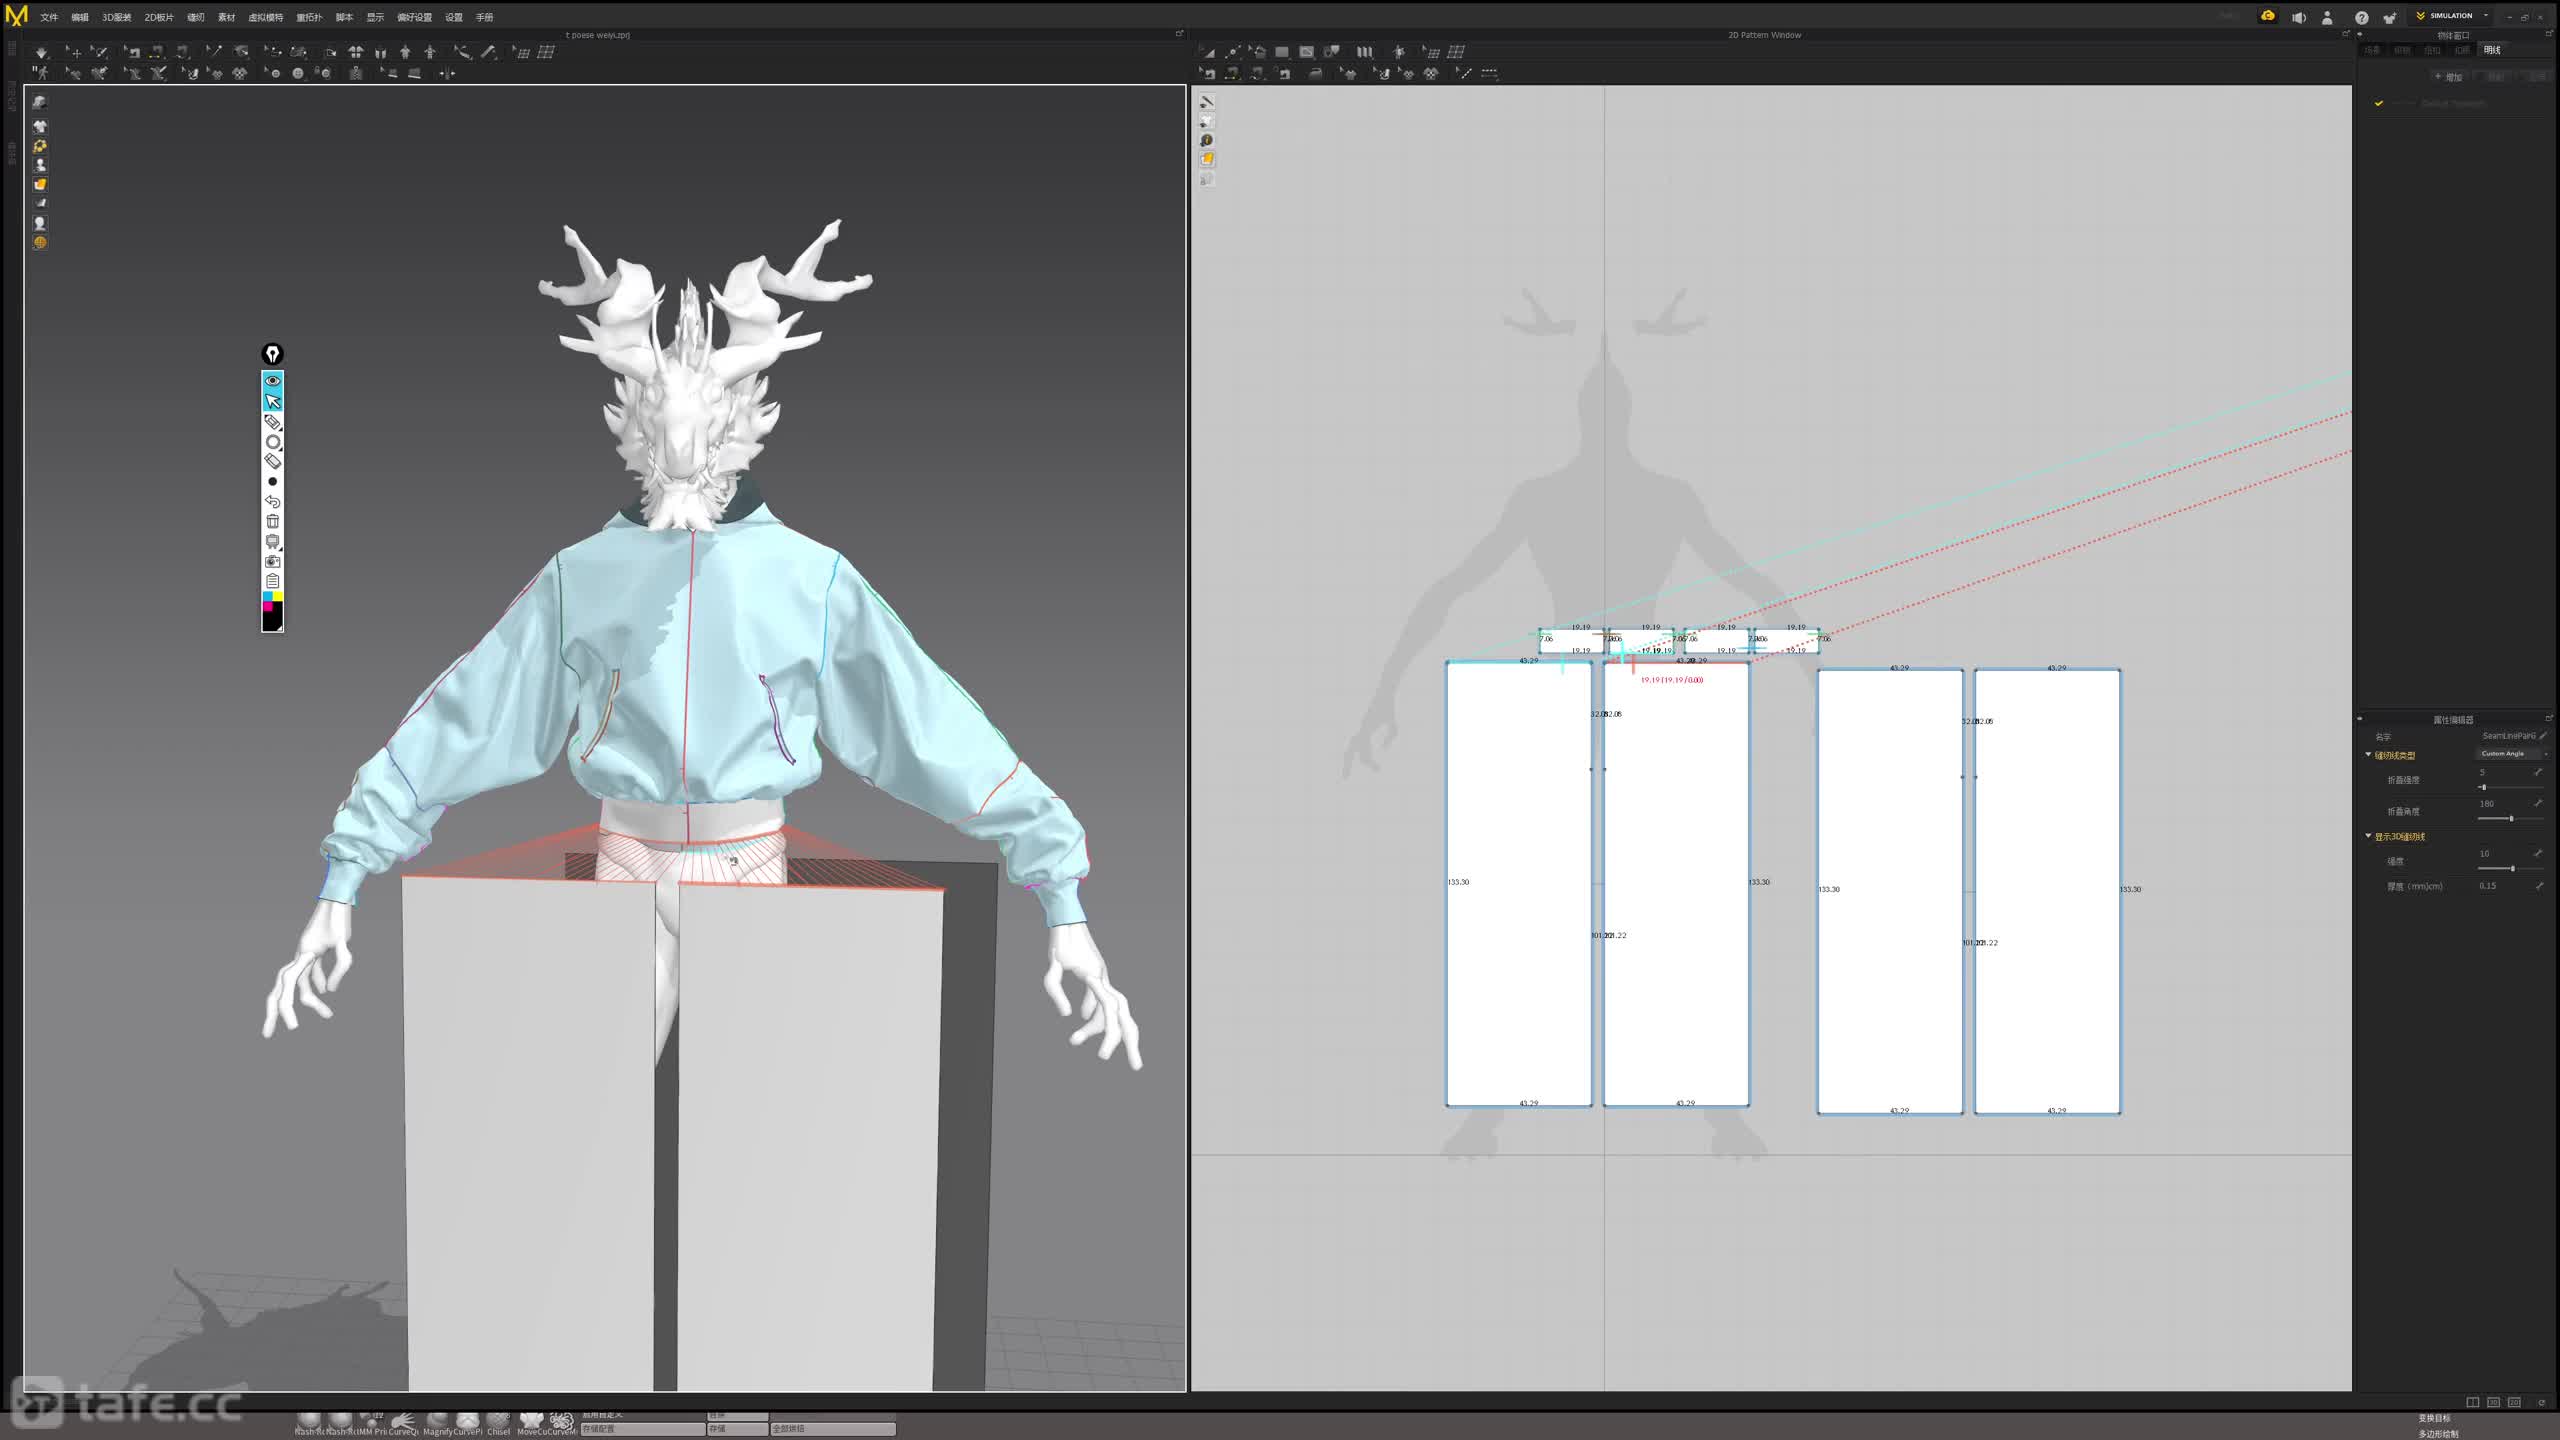Select the circle shape tool in floating palette
The width and height of the screenshot is (2560, 1440).
coord(272,442)
